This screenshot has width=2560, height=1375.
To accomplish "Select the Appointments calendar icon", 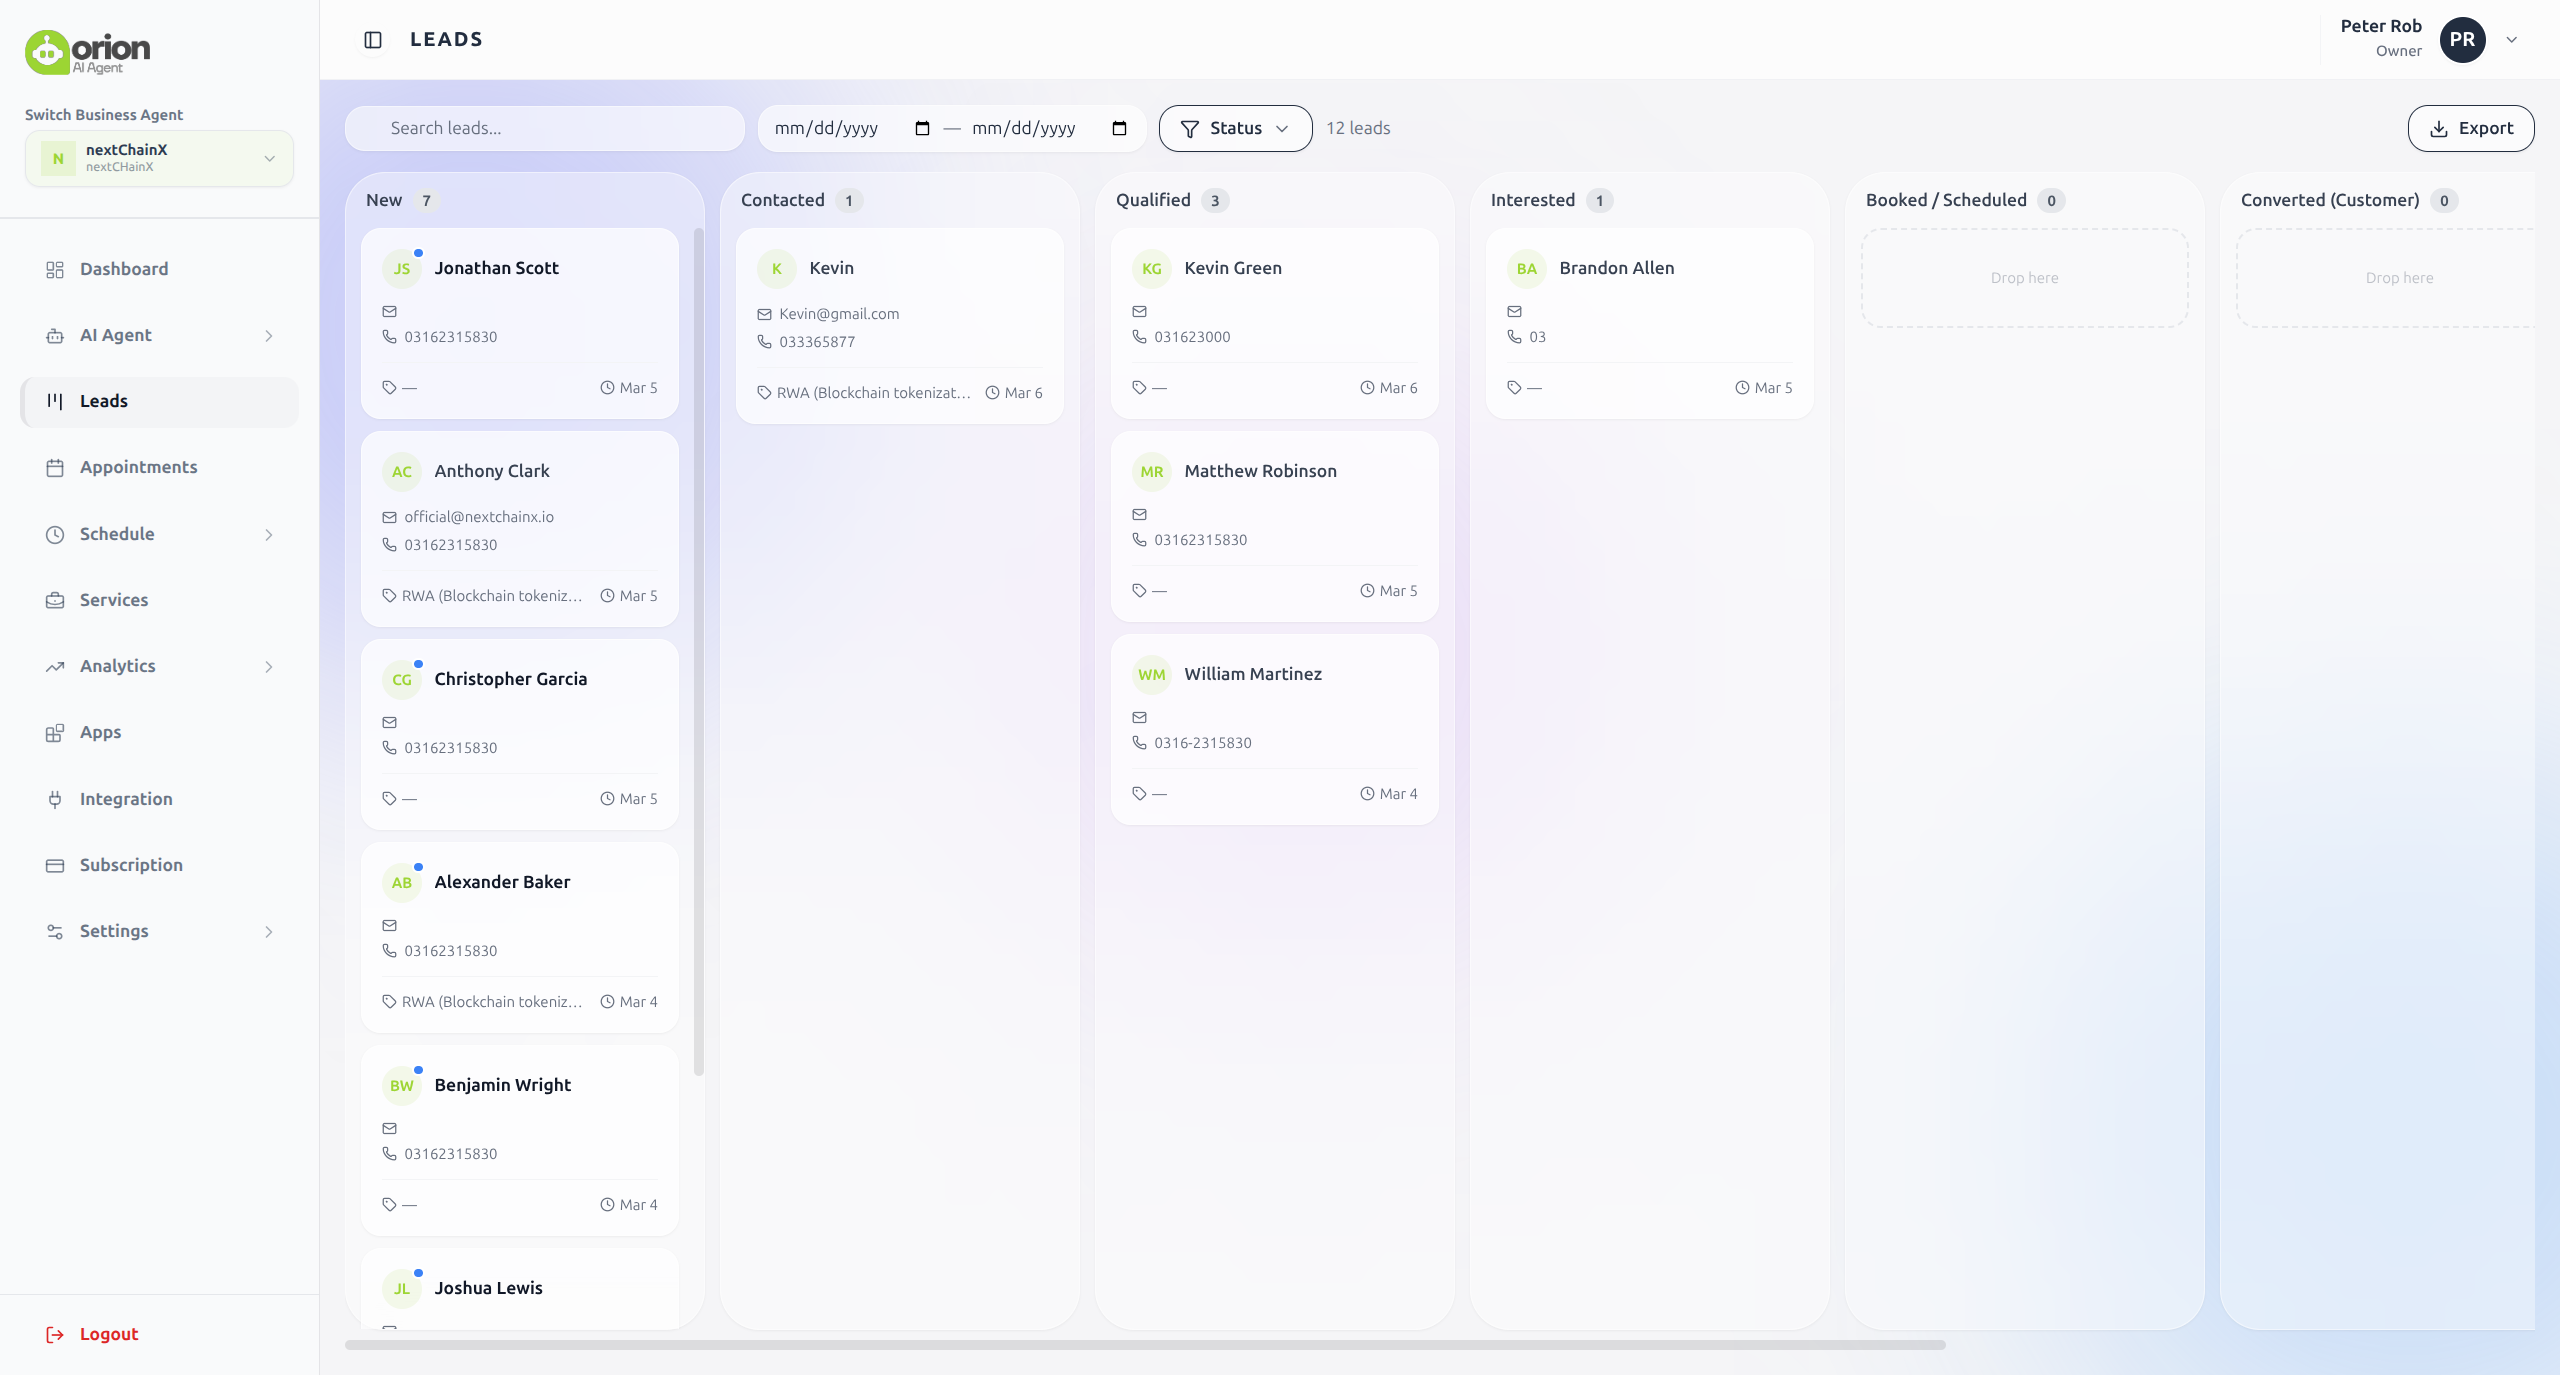I will (56, 467).
